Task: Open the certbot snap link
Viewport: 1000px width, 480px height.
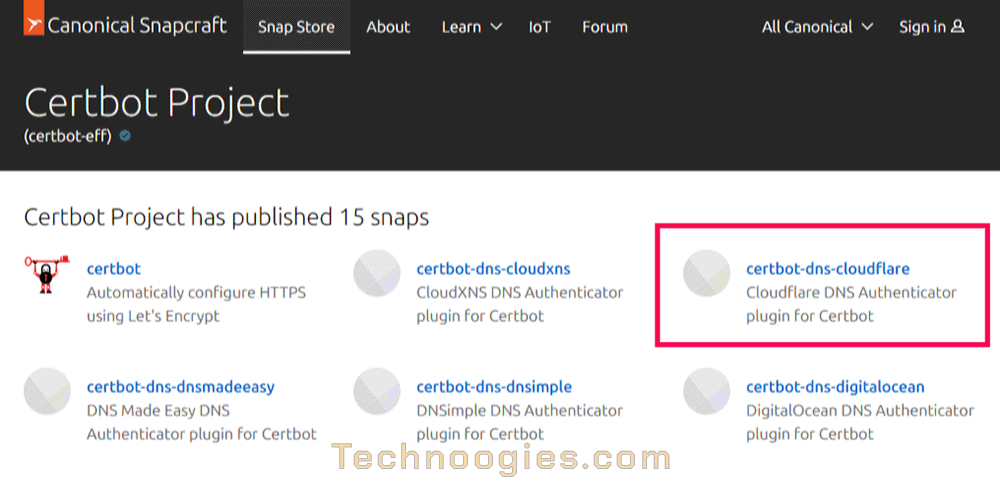Action: tap(114, 269)
